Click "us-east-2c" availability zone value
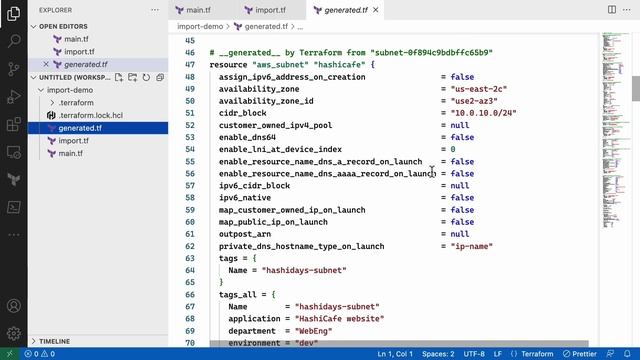 479,89
